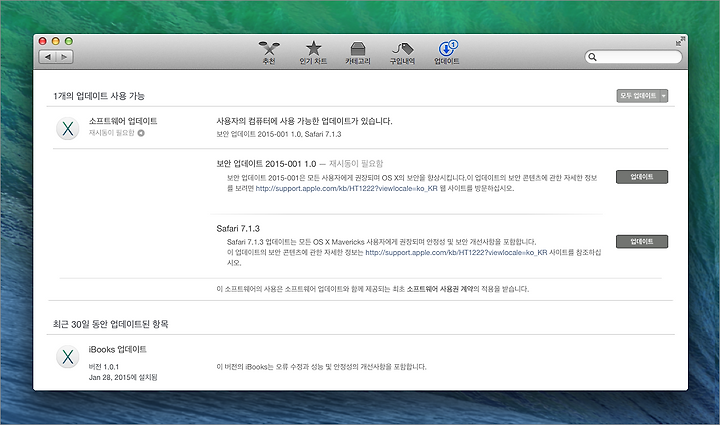Click 1개의 업데이트 사용 가능 header
This screenshot has height=425, width=720.
(x=99, y=96)
